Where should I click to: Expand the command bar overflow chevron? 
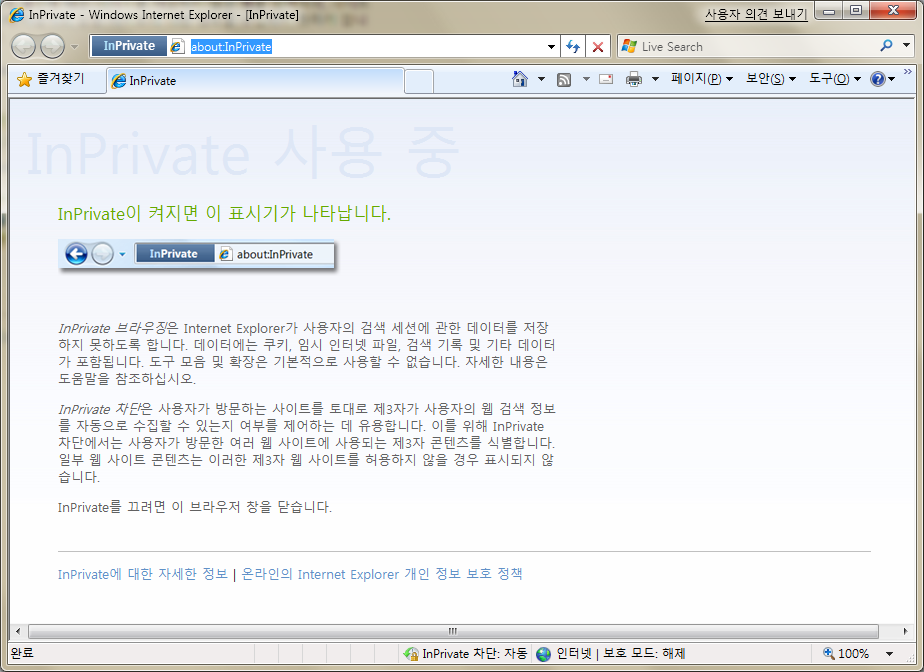[x=908, y=72]
